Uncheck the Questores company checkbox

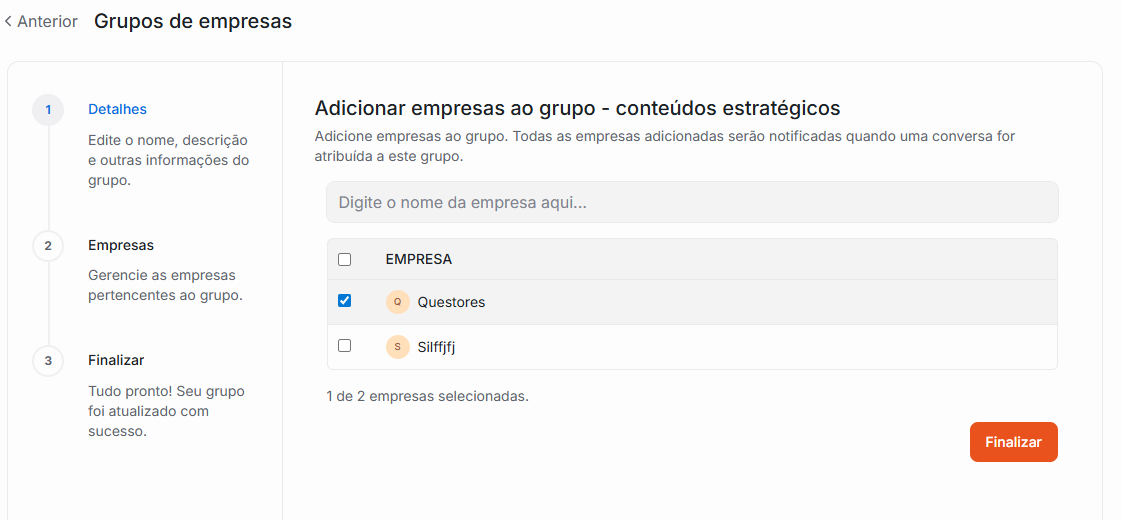345,301
